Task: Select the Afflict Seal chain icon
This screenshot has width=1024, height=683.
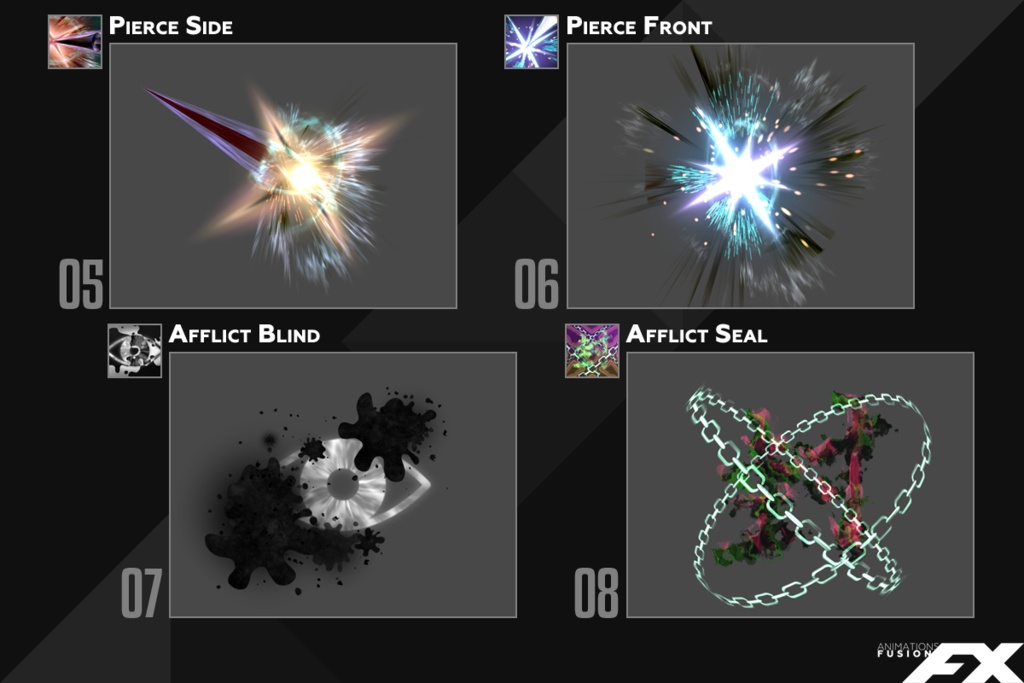Action: point(592,351)
